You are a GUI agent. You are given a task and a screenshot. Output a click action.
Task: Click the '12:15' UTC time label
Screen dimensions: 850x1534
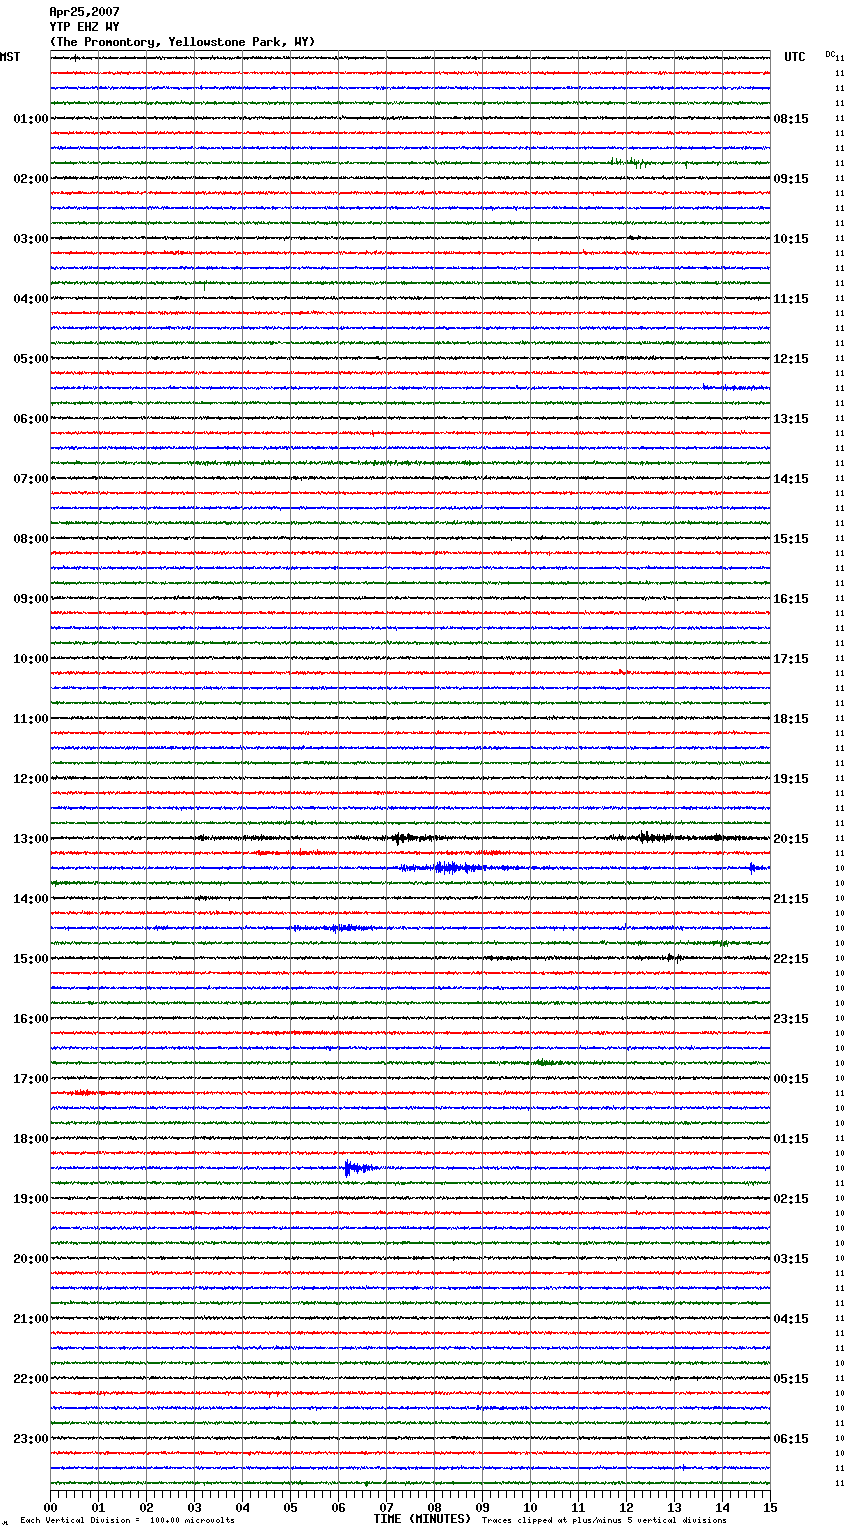tap(791, 359)
